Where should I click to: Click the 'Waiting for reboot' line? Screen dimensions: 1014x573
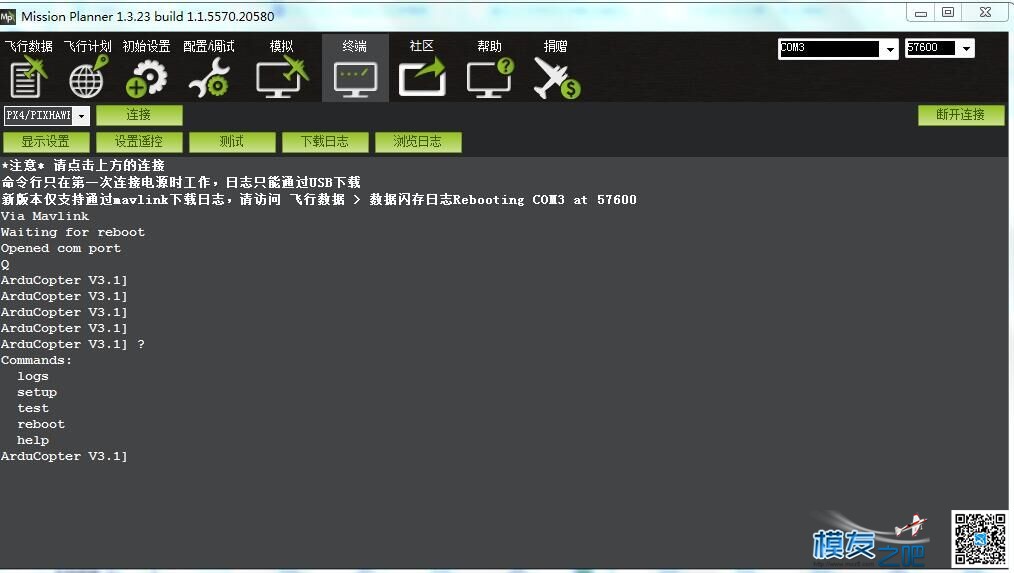73,232
